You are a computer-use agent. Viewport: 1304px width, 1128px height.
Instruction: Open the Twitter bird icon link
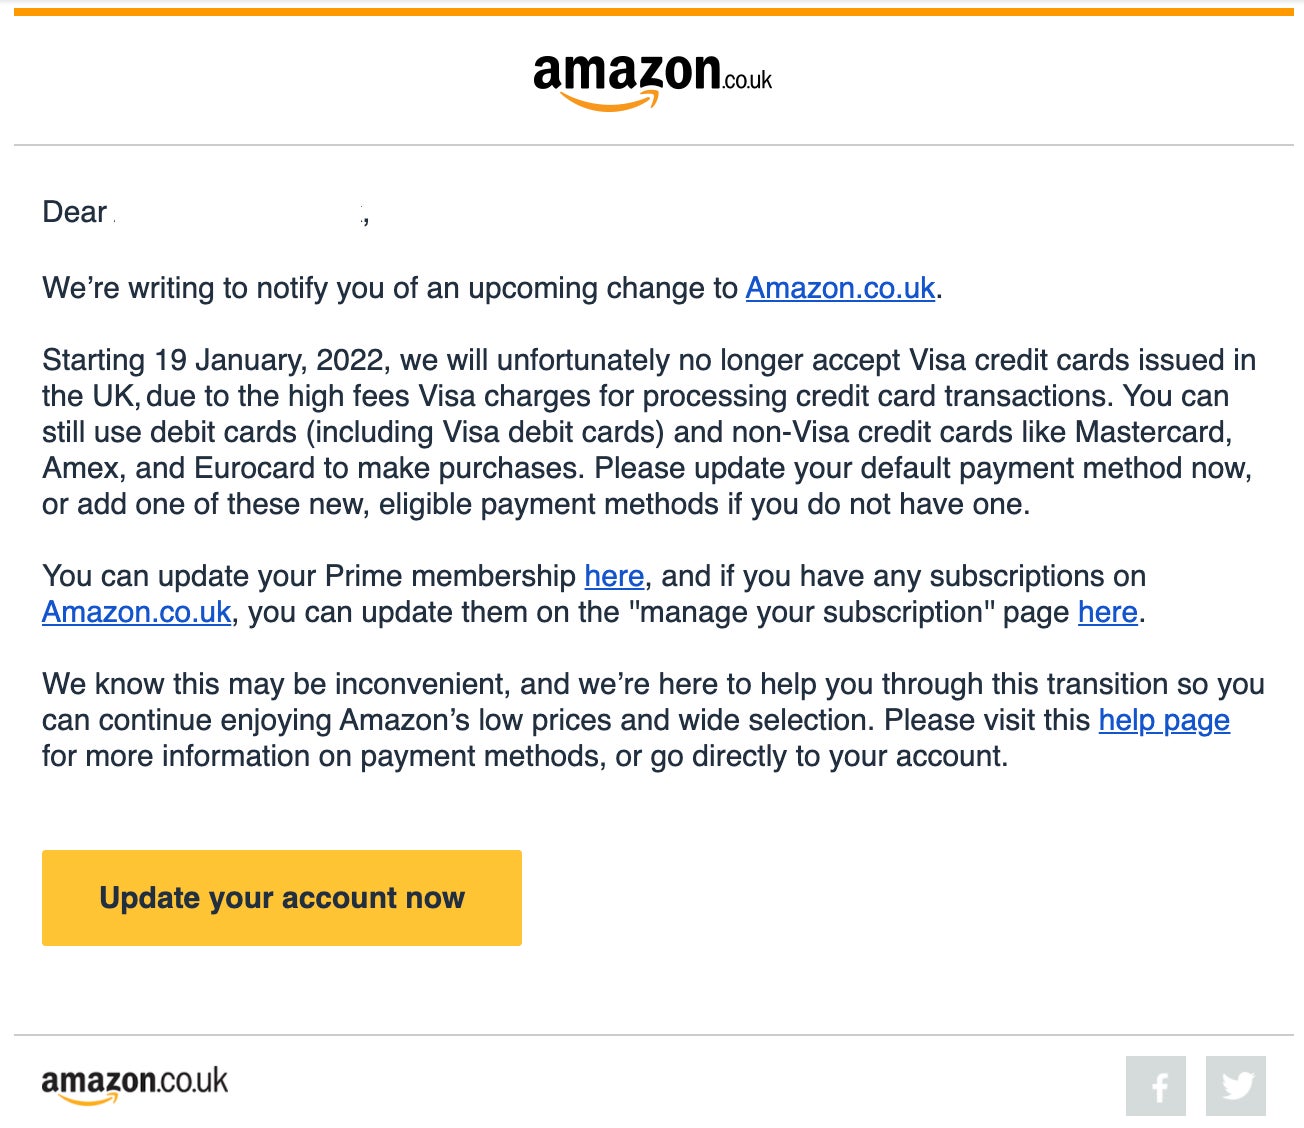tap(1236, 1085)
